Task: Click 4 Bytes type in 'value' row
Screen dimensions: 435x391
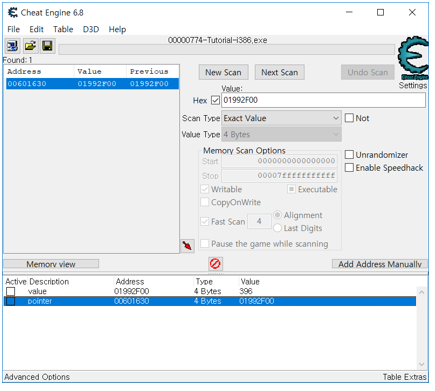Action: (208, 291)
